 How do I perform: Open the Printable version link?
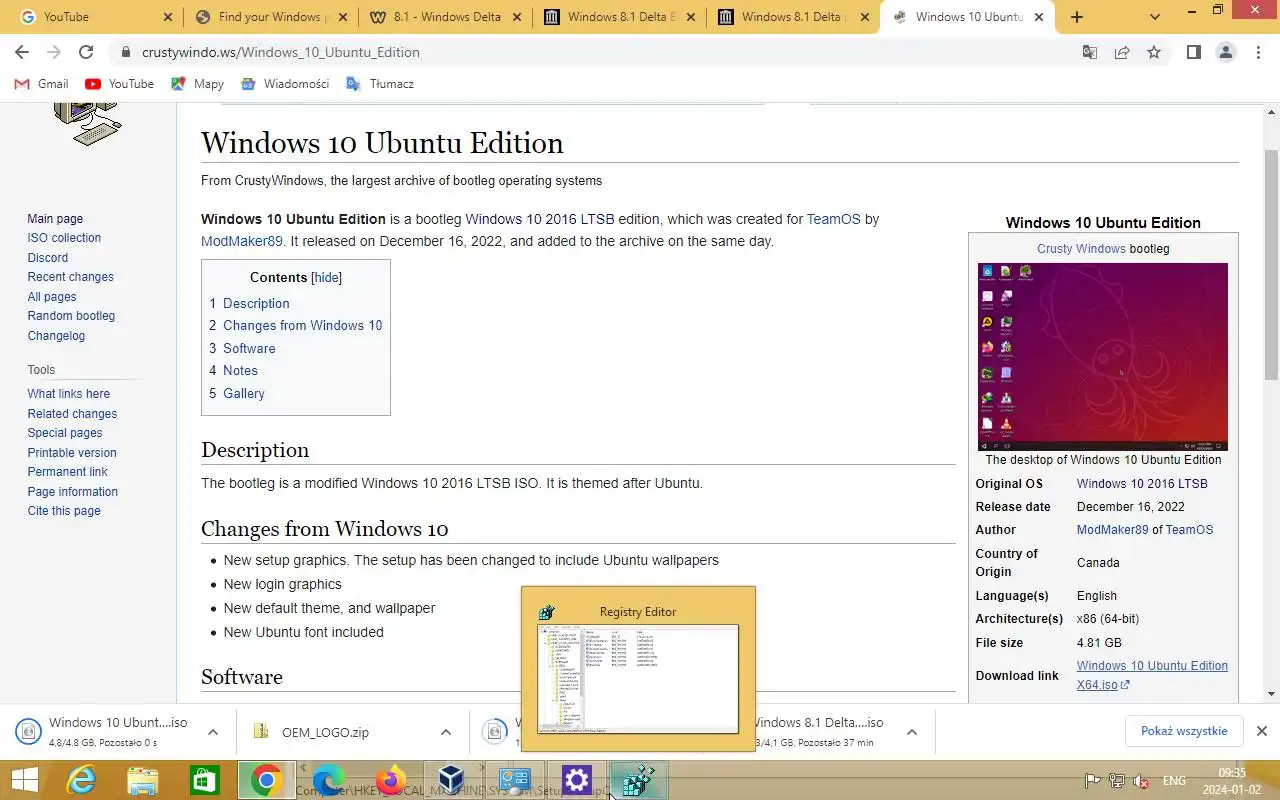[x=72, y=453]
